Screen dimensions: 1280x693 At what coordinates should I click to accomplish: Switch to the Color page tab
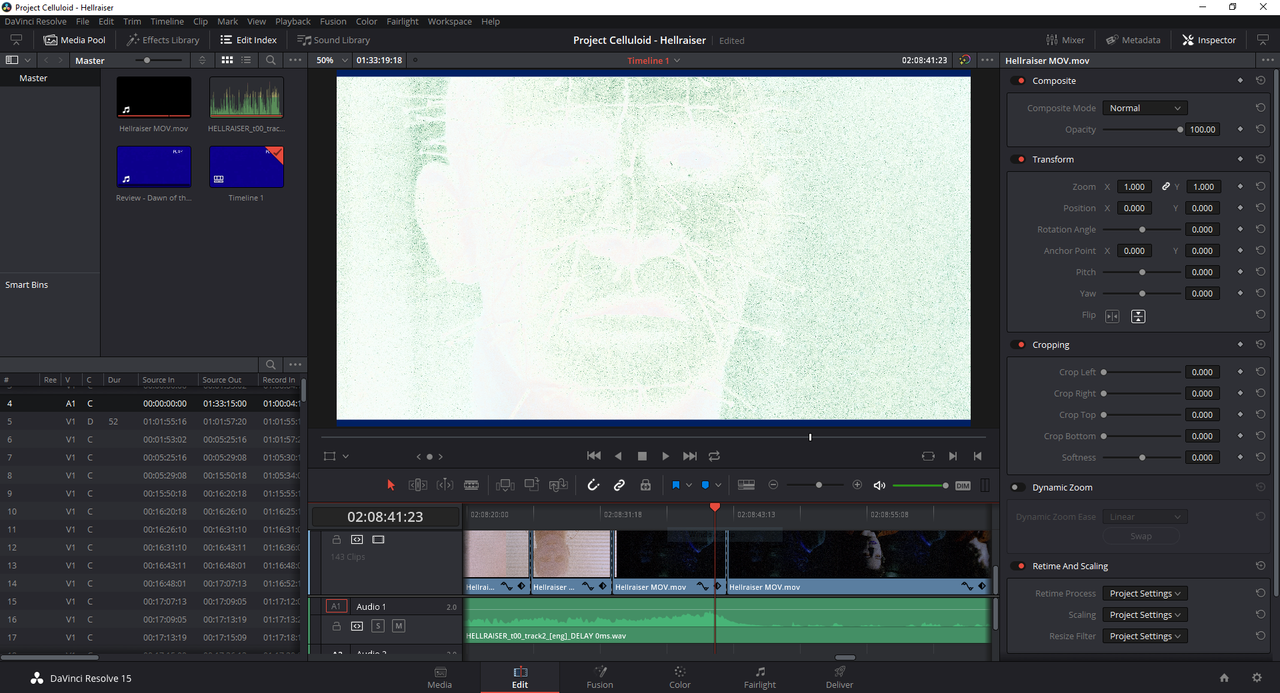tap(680, 677)
